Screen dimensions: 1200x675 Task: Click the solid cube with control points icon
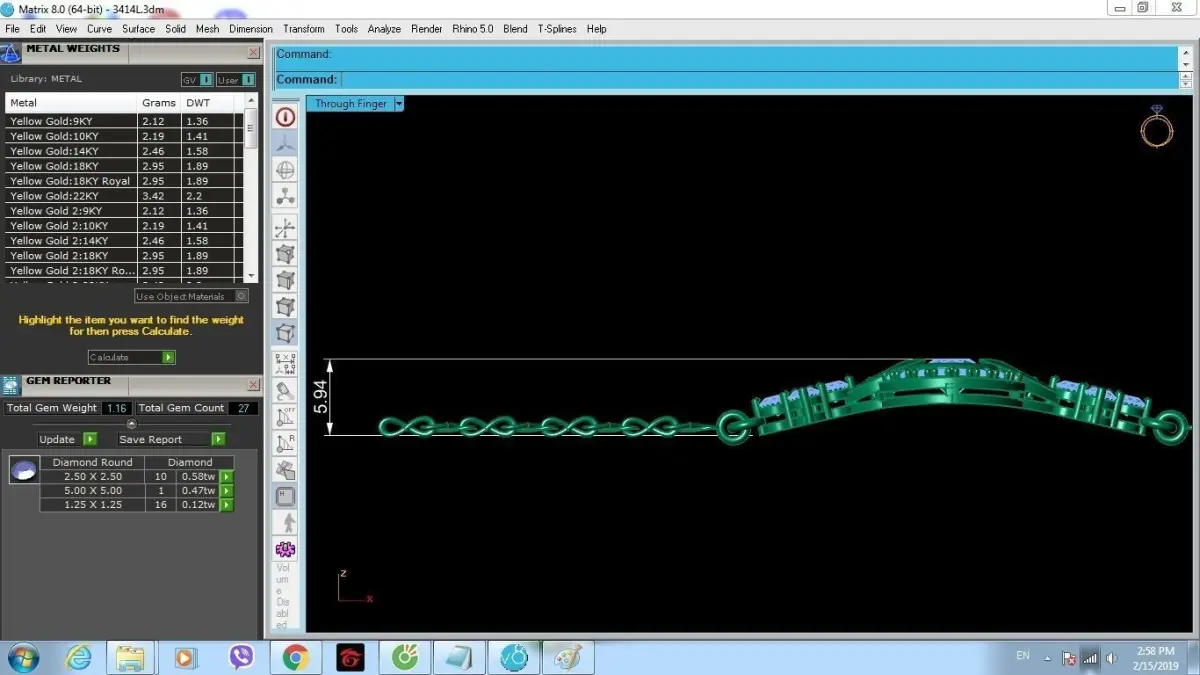point(285,254)
